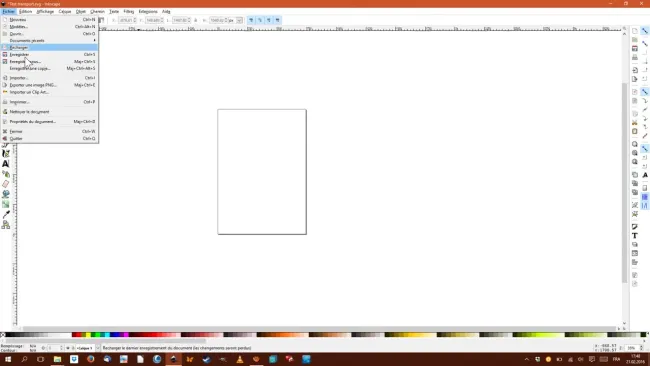The image size is (650, 366).
Task: Open Propriétés du document...
Action: tap(49, 122)
